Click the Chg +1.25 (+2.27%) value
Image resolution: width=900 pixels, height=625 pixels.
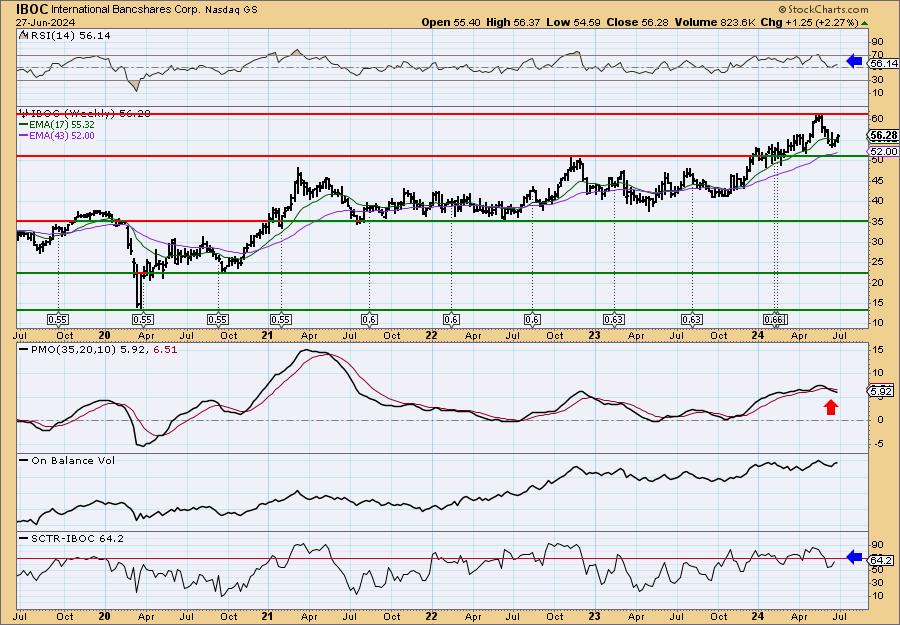click(x=809, y=22)
